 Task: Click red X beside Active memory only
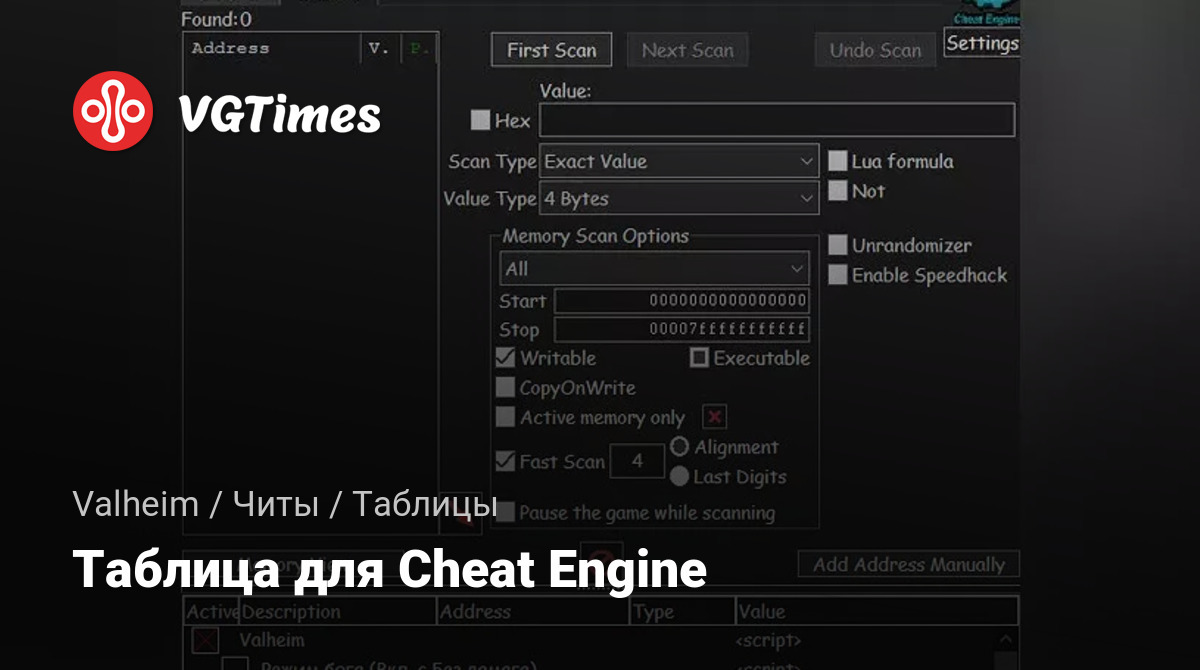(714, 417)
